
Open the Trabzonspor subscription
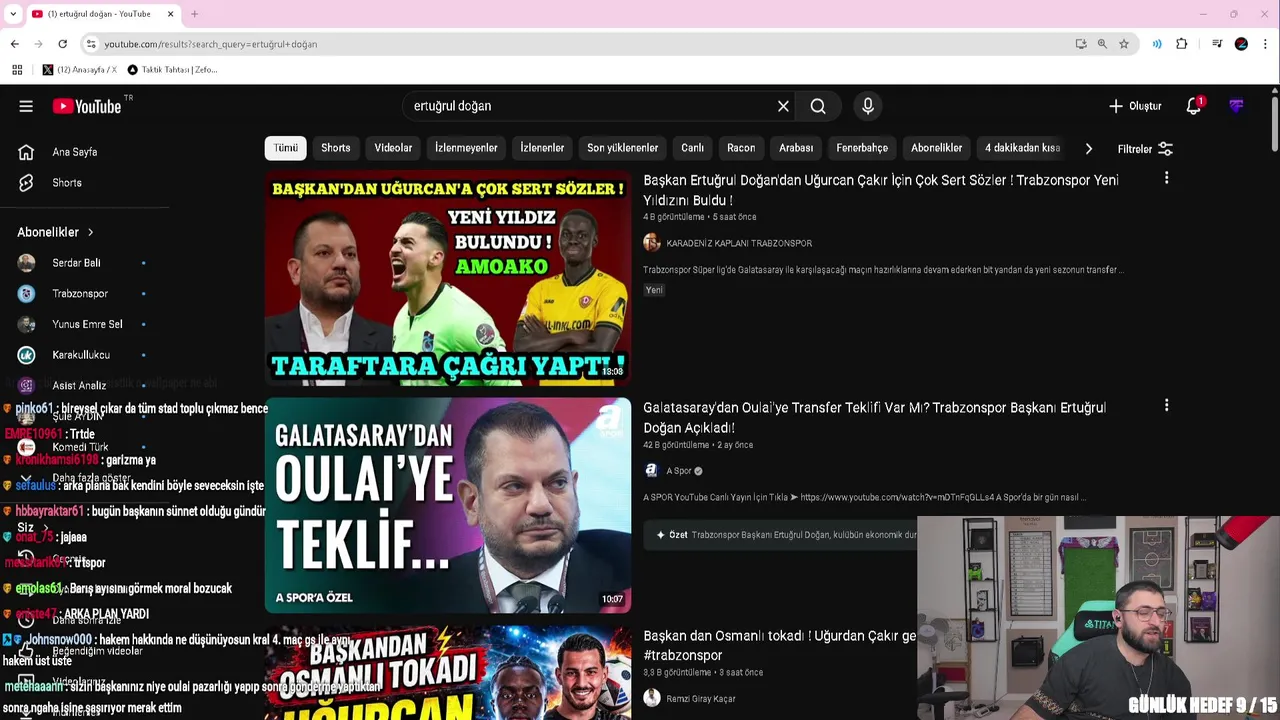(80, 294)
